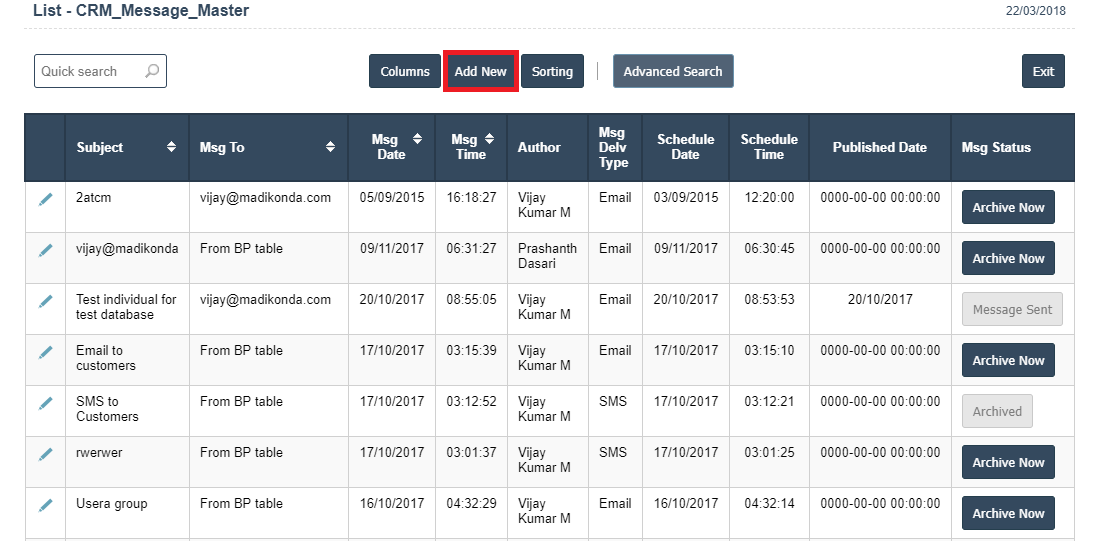Open edit pencil for Test individual message
Screen dimensions: 1094x541
tap(45, 301)
